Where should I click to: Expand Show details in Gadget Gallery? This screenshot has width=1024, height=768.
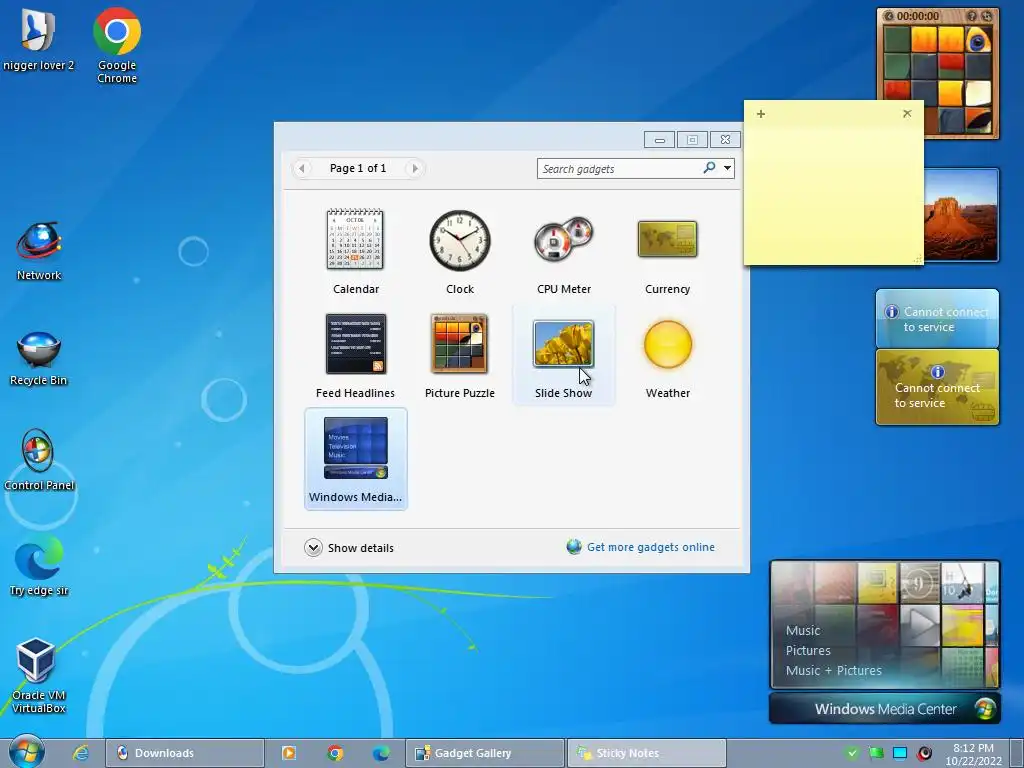coord(349,548)
